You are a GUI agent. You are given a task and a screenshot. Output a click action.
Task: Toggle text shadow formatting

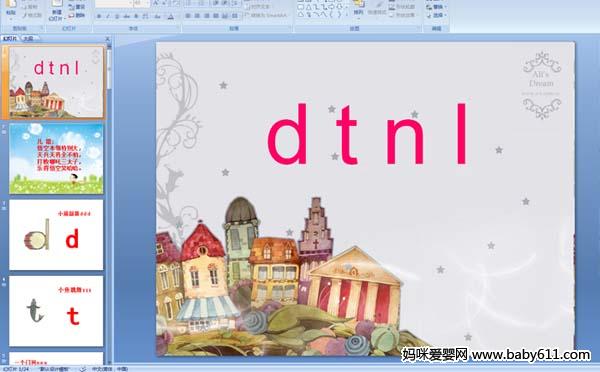point(136,16)
